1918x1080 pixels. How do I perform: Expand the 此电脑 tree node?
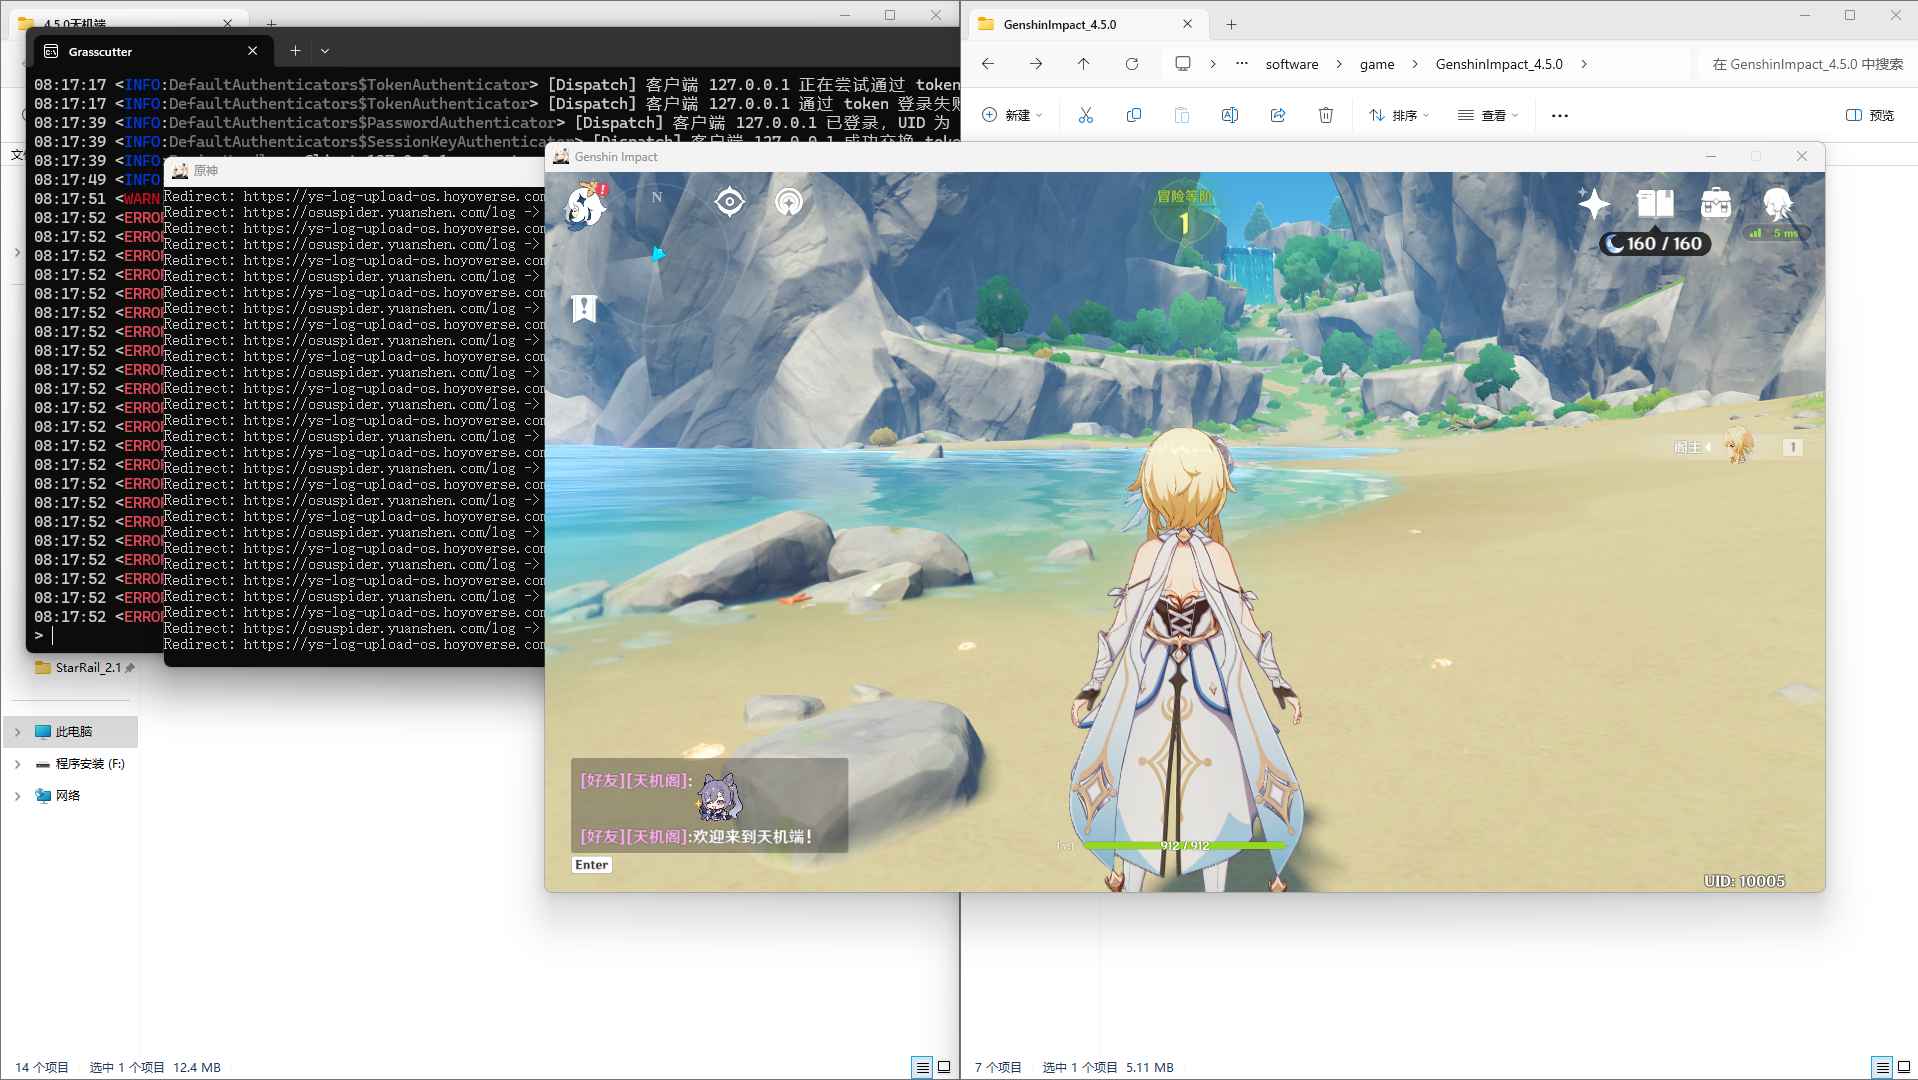click(17, 732)
